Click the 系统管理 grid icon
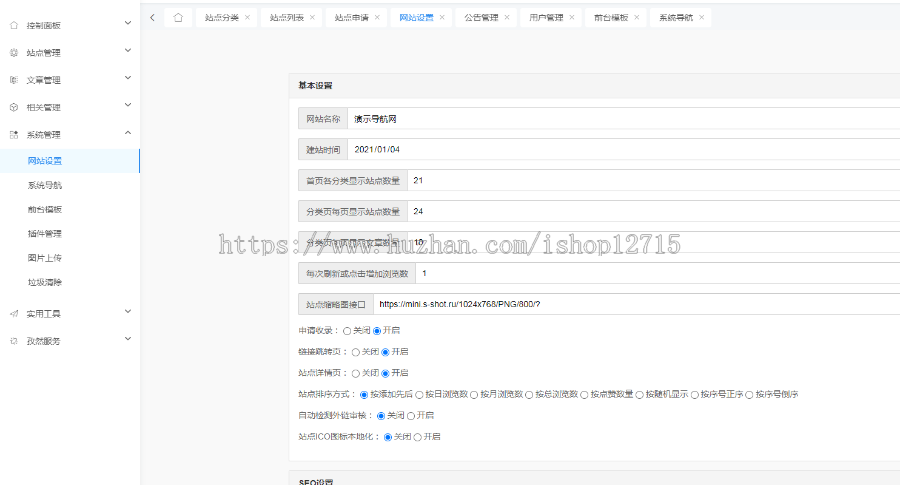This screenshot has width=900, height=485. [14, 135]
